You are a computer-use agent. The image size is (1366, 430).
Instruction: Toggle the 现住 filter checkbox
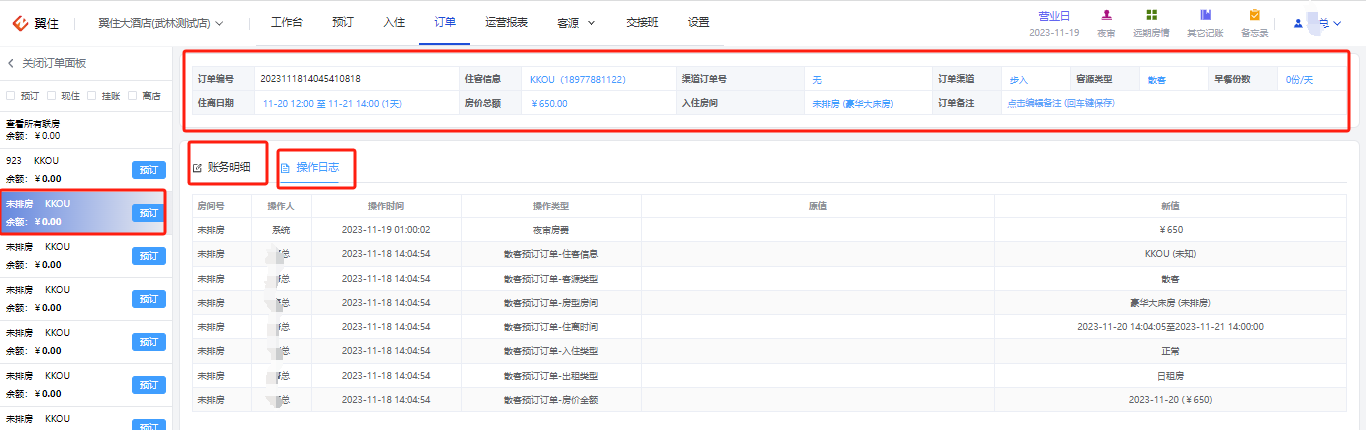(52, 96)
